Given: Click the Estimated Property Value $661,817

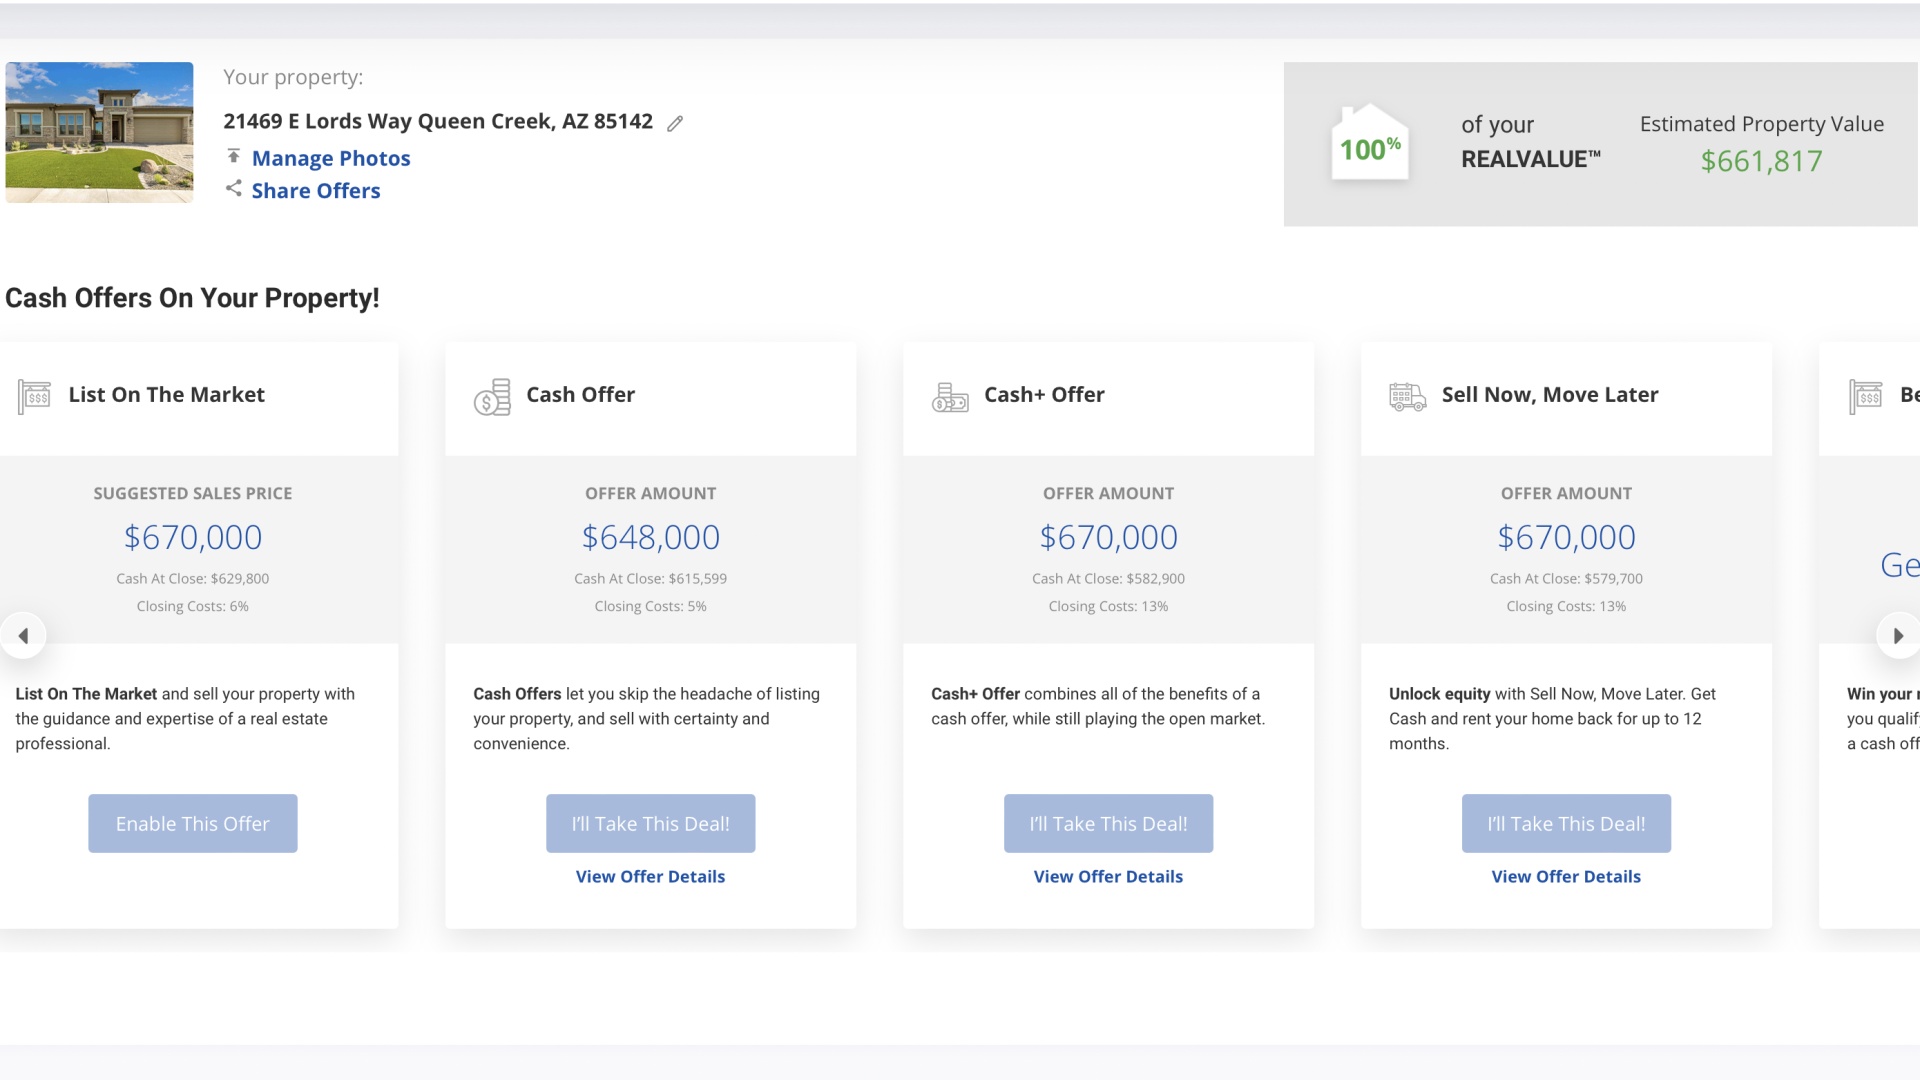Looking at the screenshot, I should tap(1762, 160).
